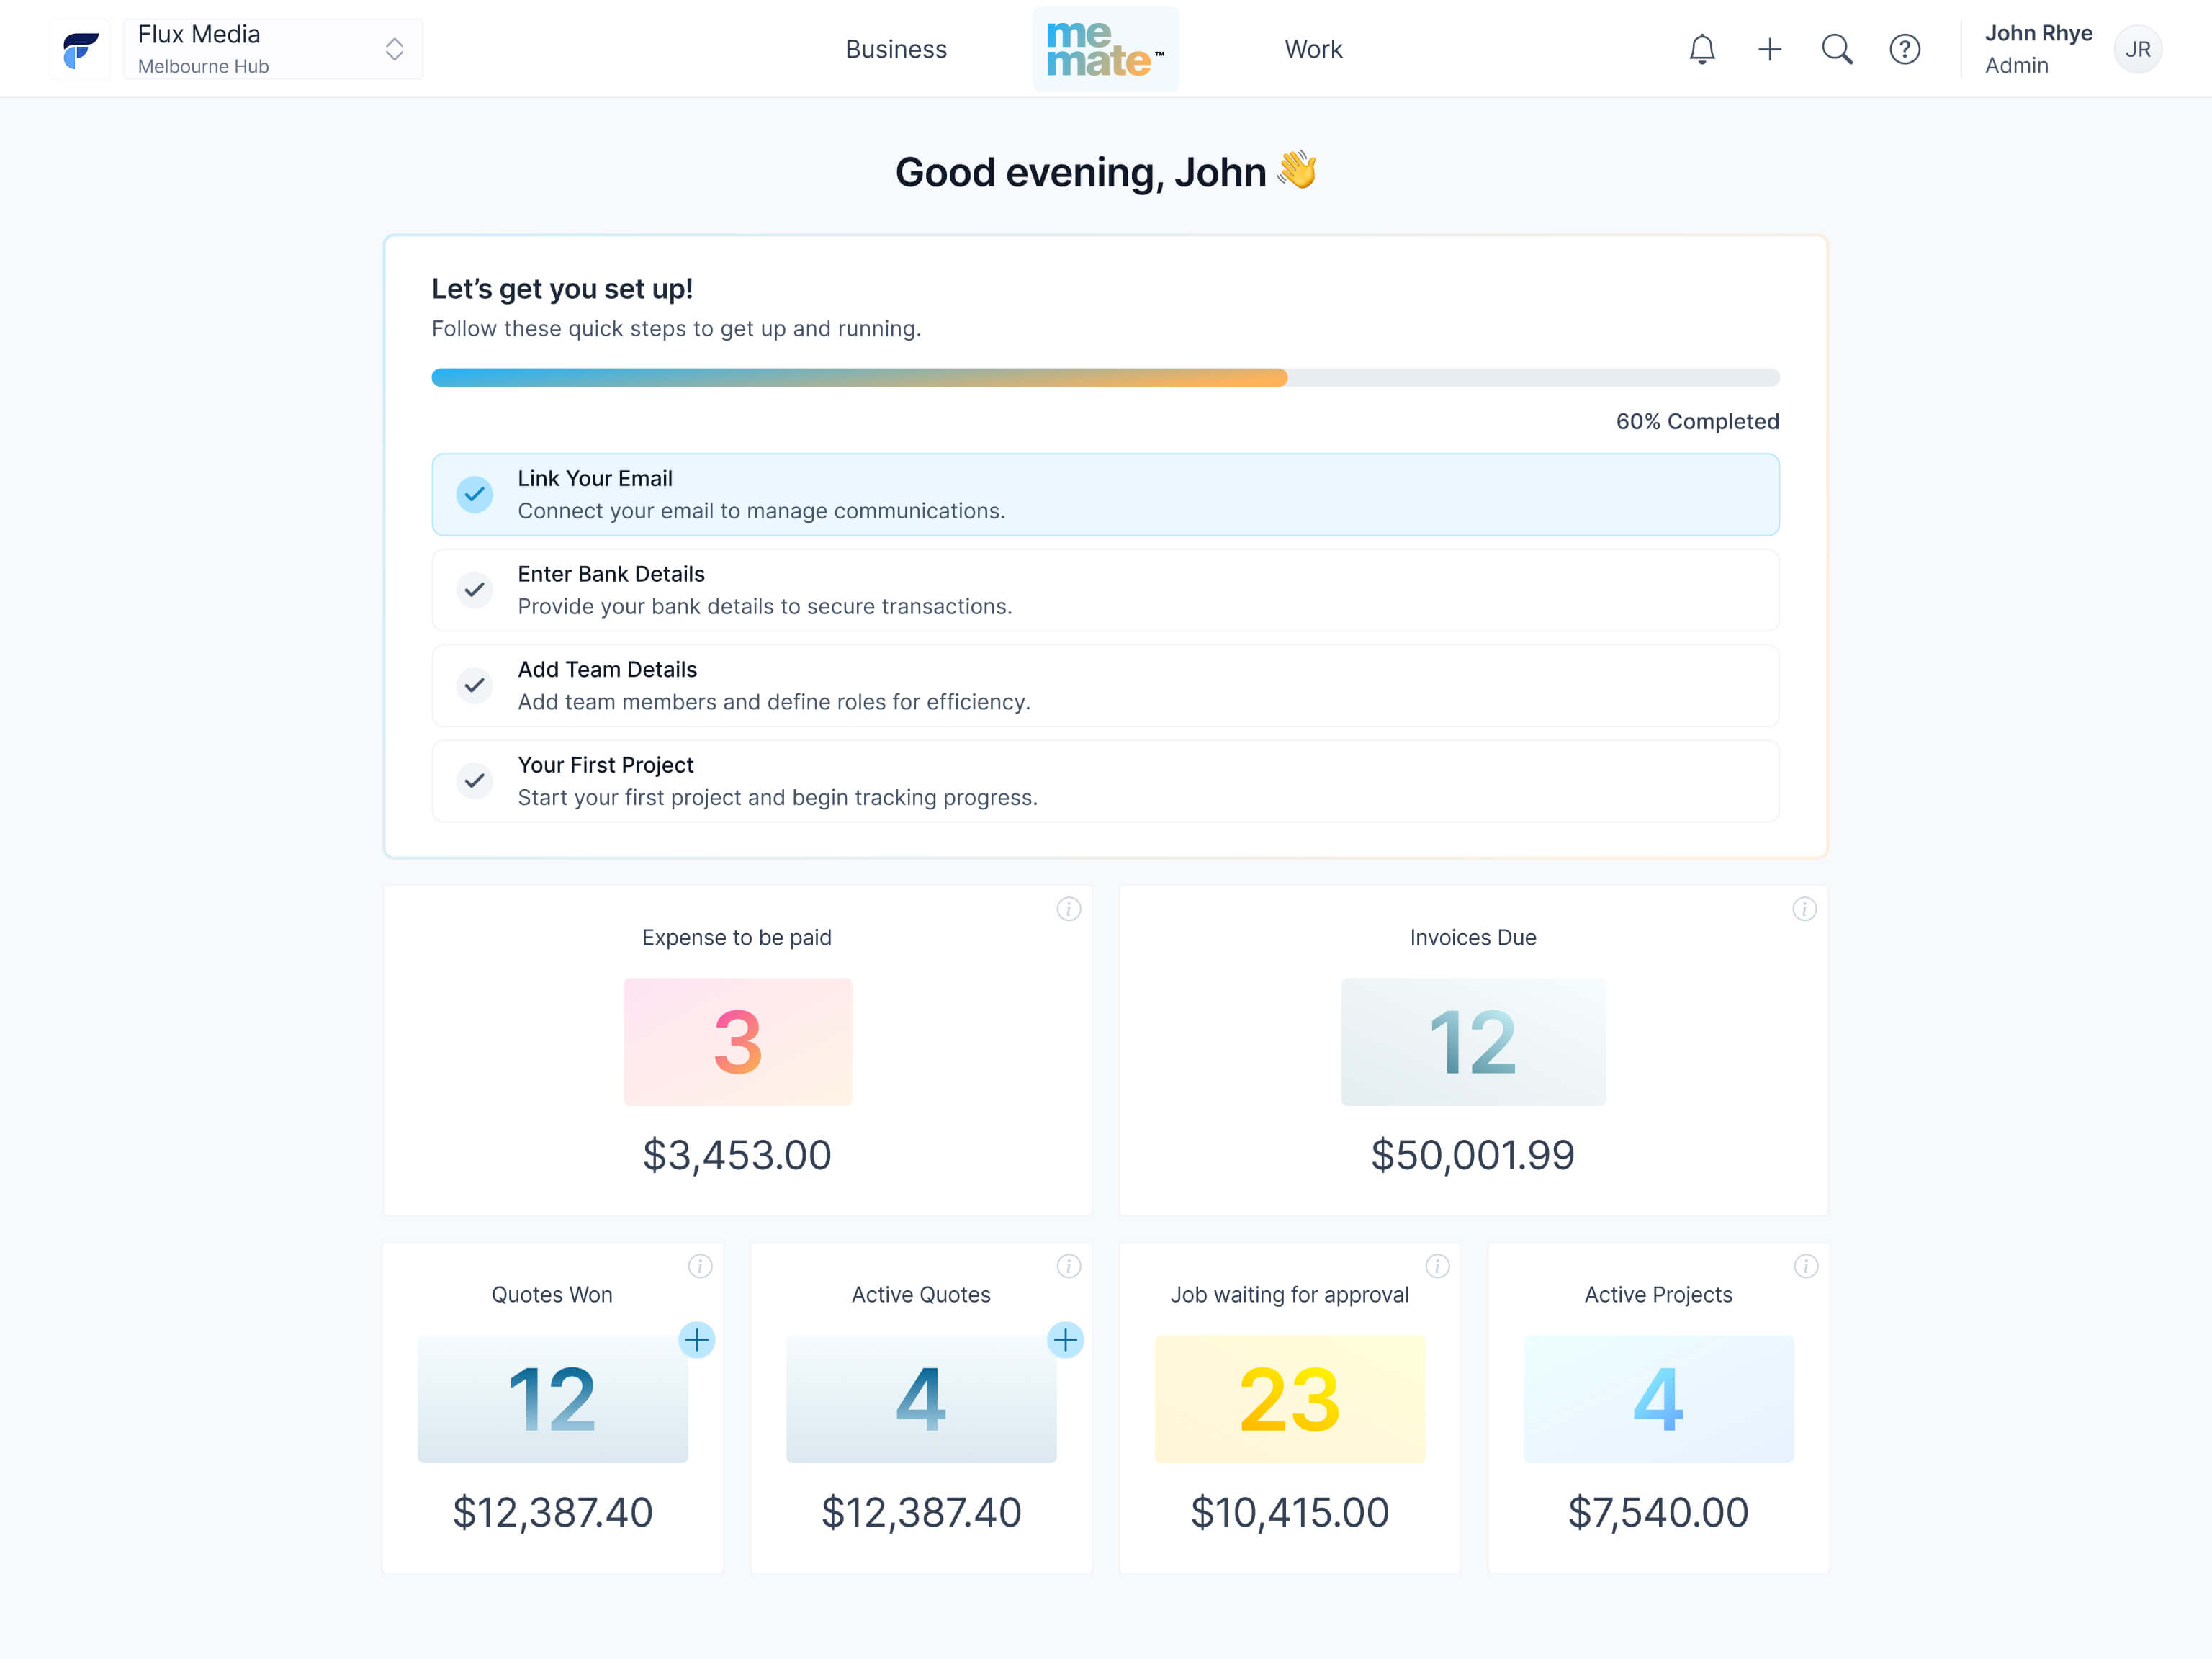This screenshot has height=1659, width=2212.
Task: Show info for Active Quotes card
Action: 1068,1266
